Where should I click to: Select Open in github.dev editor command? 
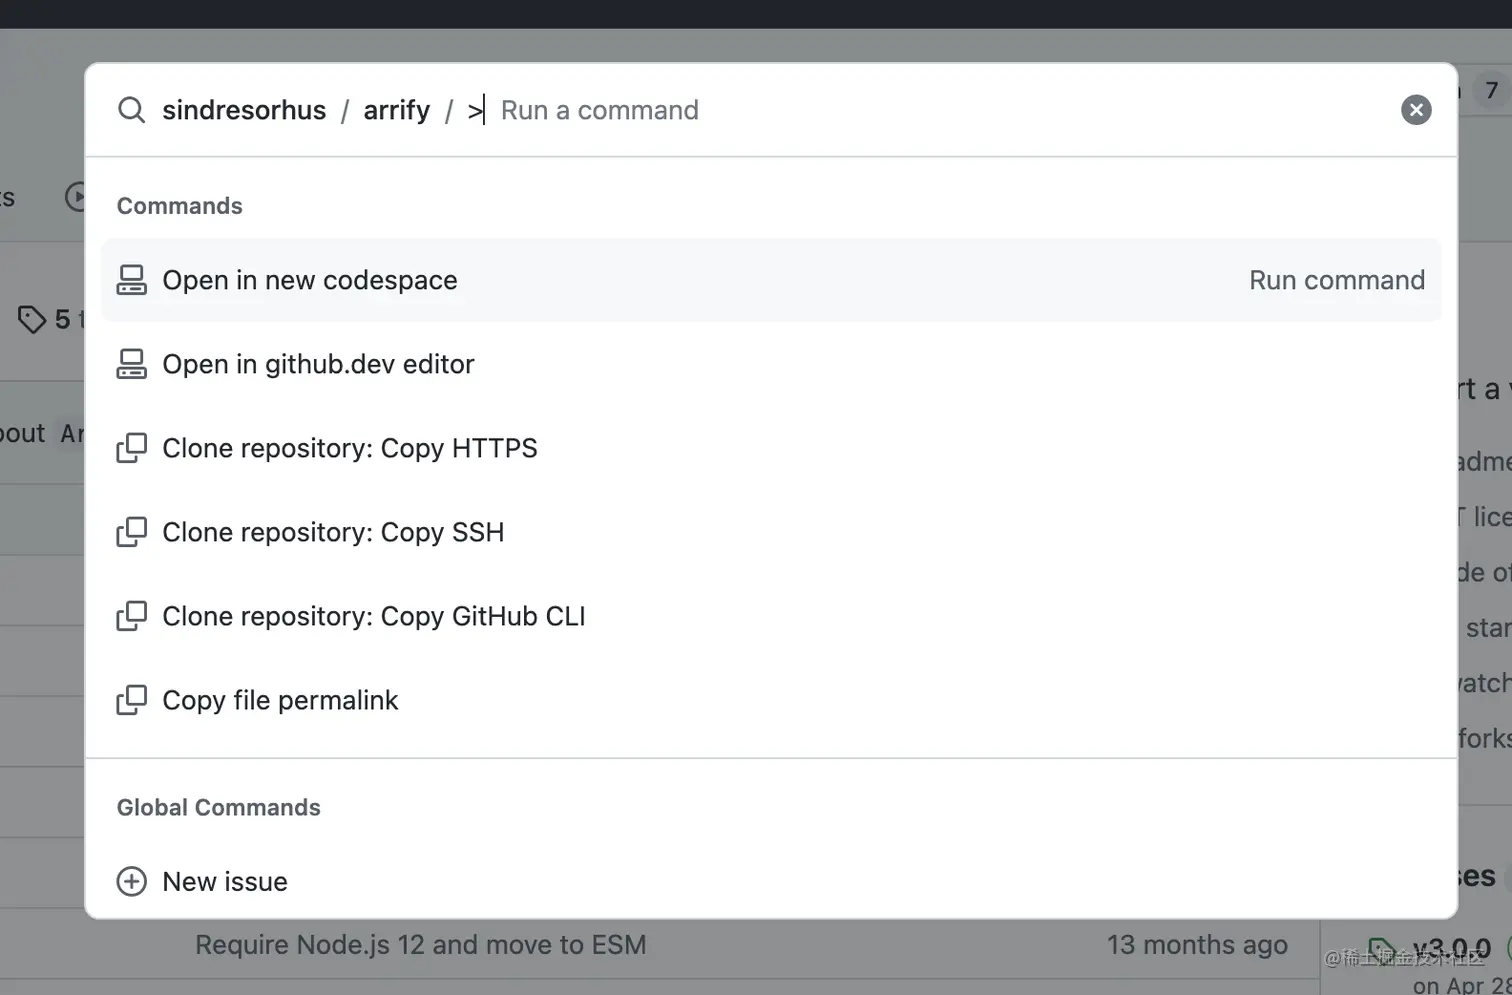(x=771, y=364)
